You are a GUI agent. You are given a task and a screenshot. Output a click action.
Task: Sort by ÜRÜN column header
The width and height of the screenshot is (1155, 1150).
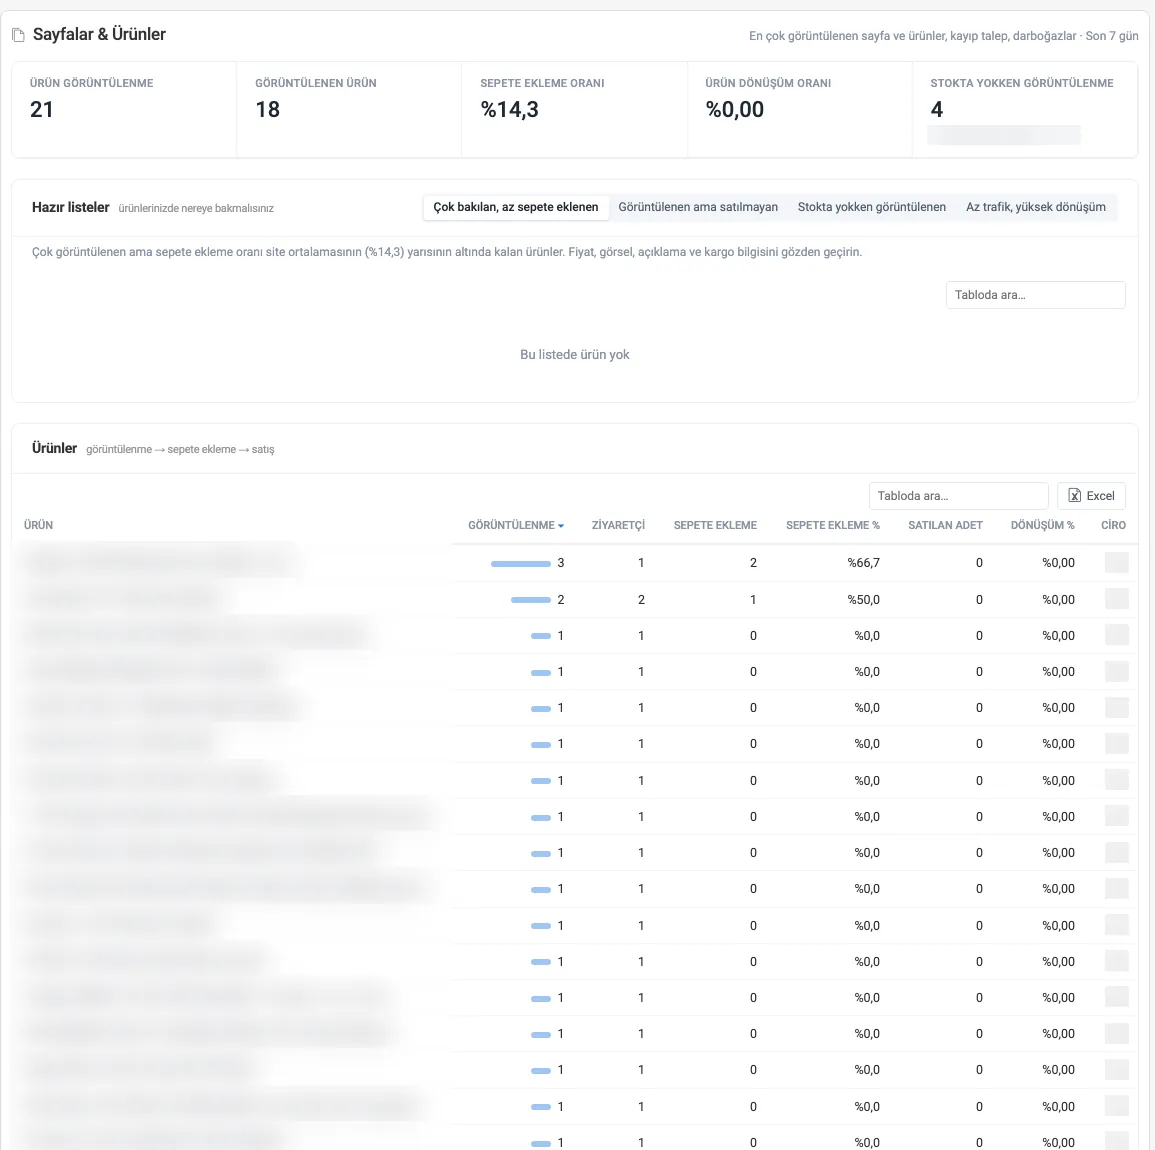coord(38,525)
